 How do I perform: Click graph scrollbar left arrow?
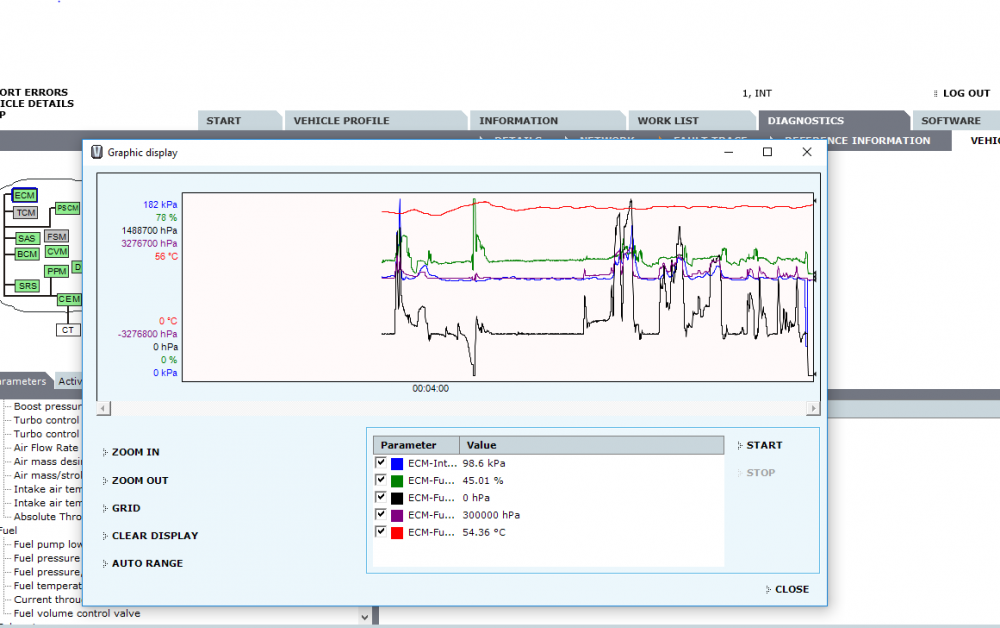[x=104, y=408]
